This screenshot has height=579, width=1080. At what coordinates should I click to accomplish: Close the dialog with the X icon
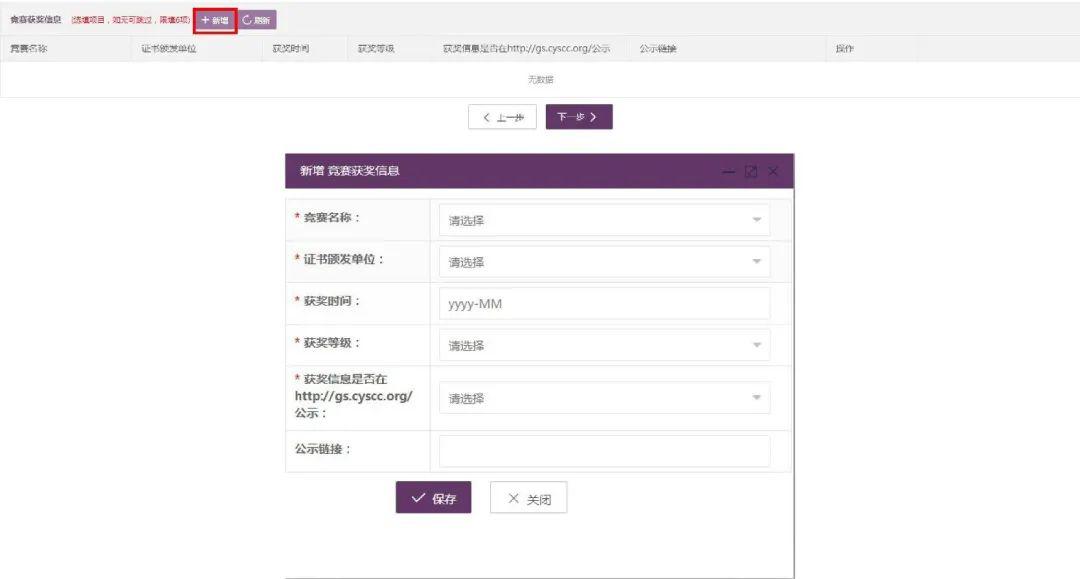point(773,172)
